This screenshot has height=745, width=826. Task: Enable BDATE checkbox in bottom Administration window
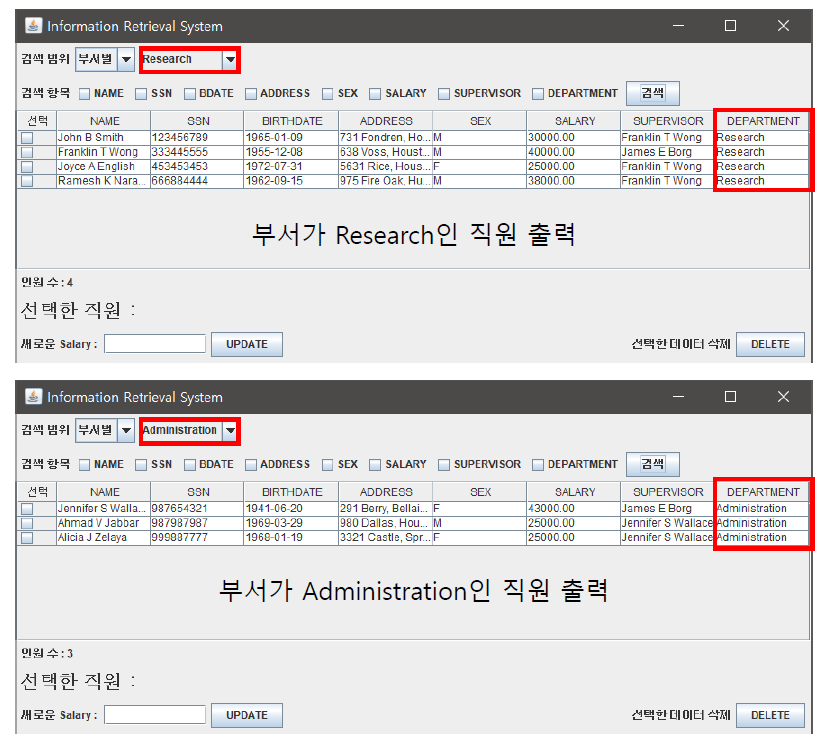190,465
